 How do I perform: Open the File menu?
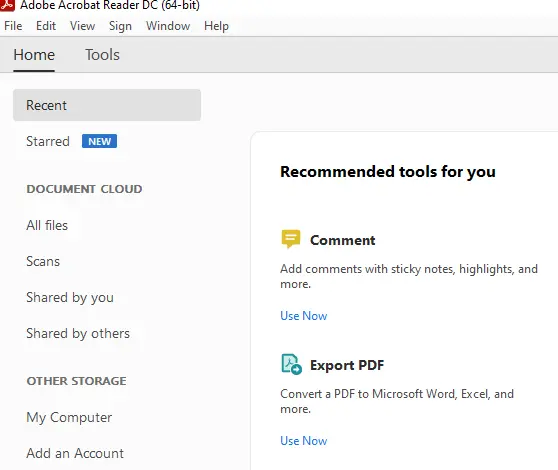click(x=13, y=26)
